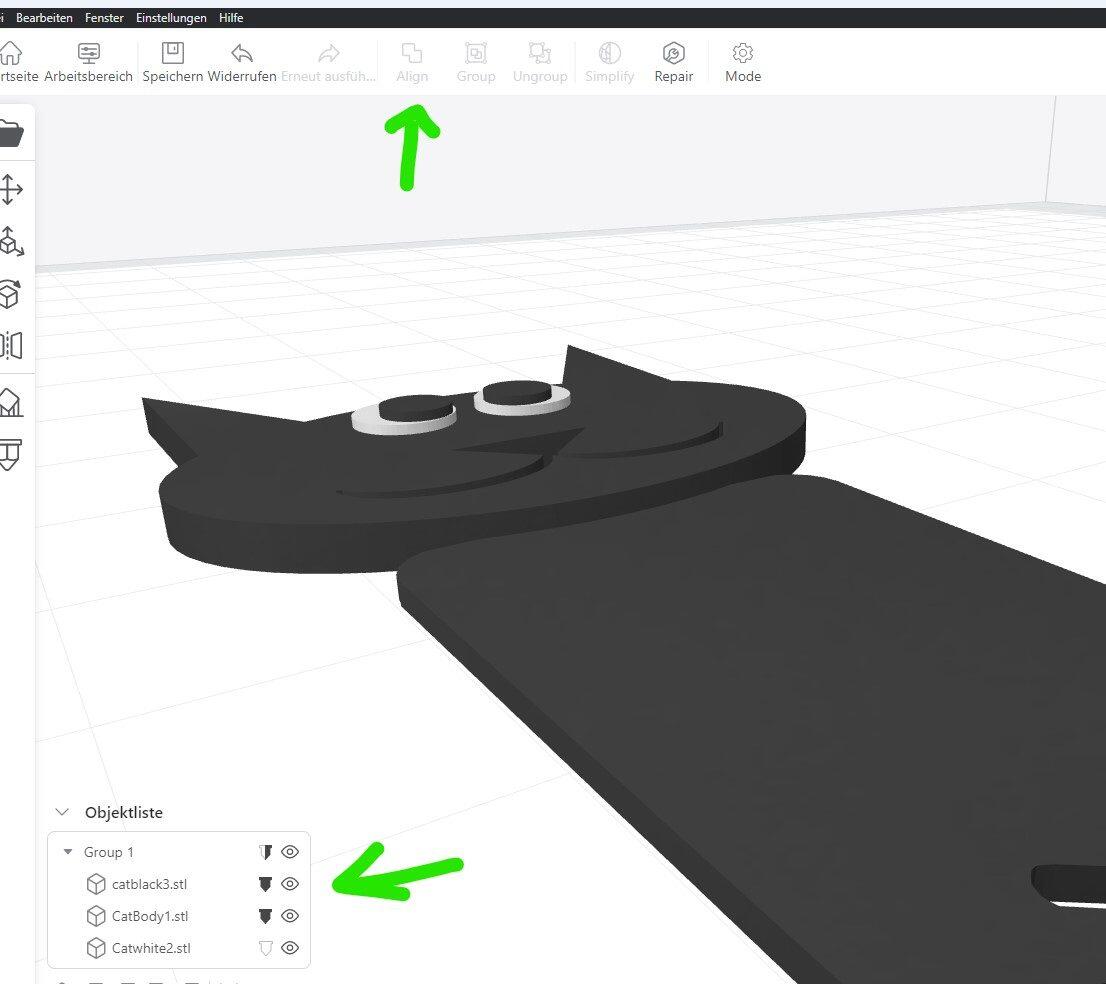Toggle visibility of Catwhite2.stl
Screen dimensions: 1106x984
coord(290,948)
